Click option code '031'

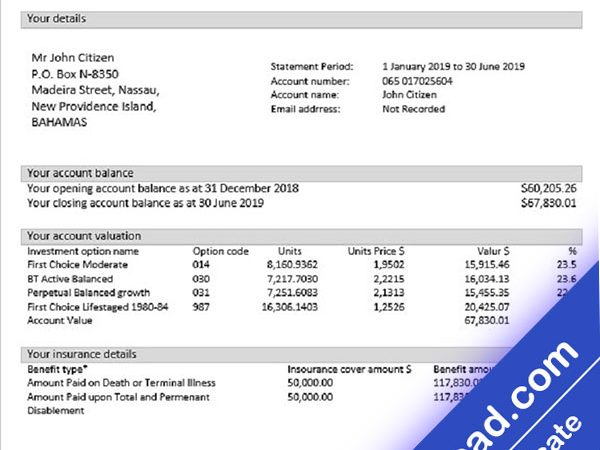[201, 293]
